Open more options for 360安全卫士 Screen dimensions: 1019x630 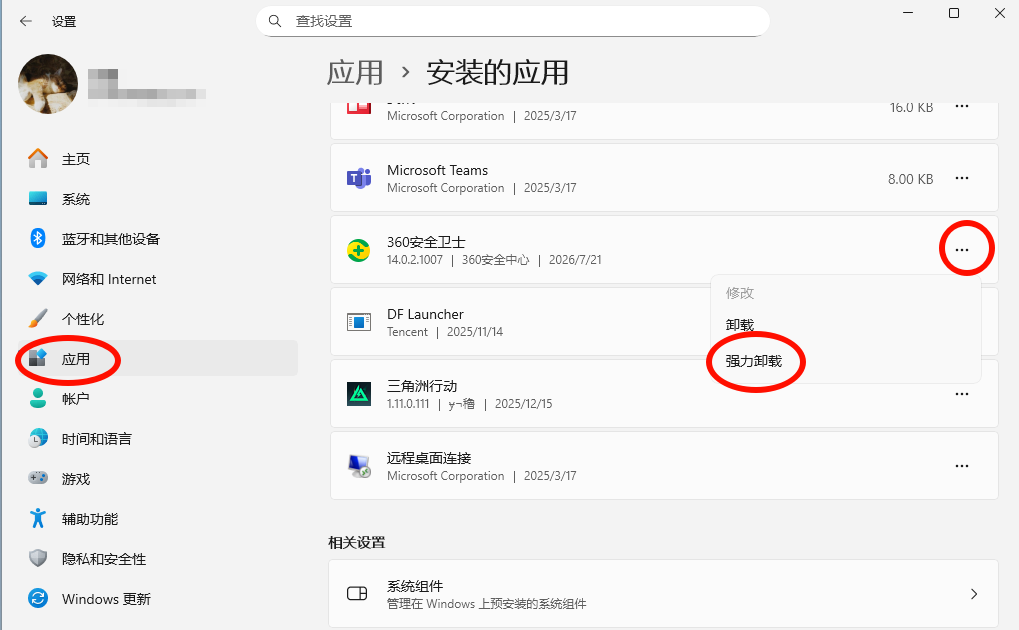[962, 250]
